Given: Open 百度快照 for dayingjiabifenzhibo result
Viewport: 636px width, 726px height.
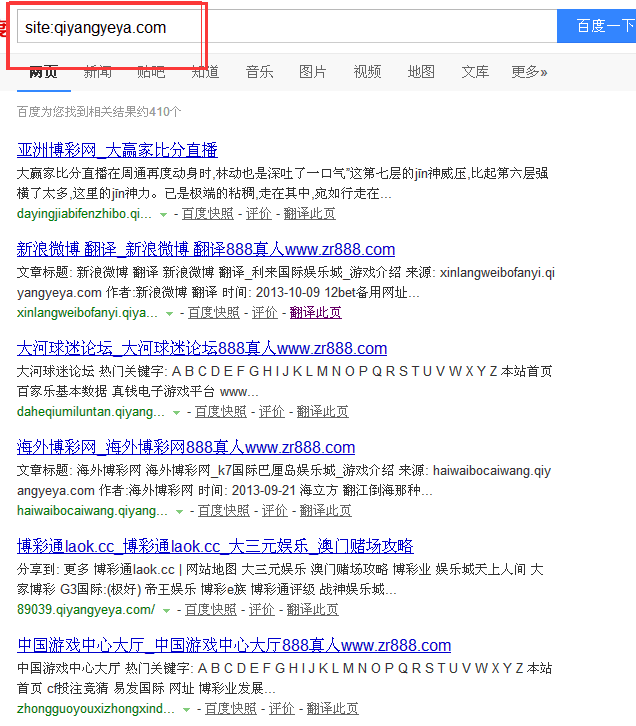Looking at the screenshot, I should [x=208, y=213].
